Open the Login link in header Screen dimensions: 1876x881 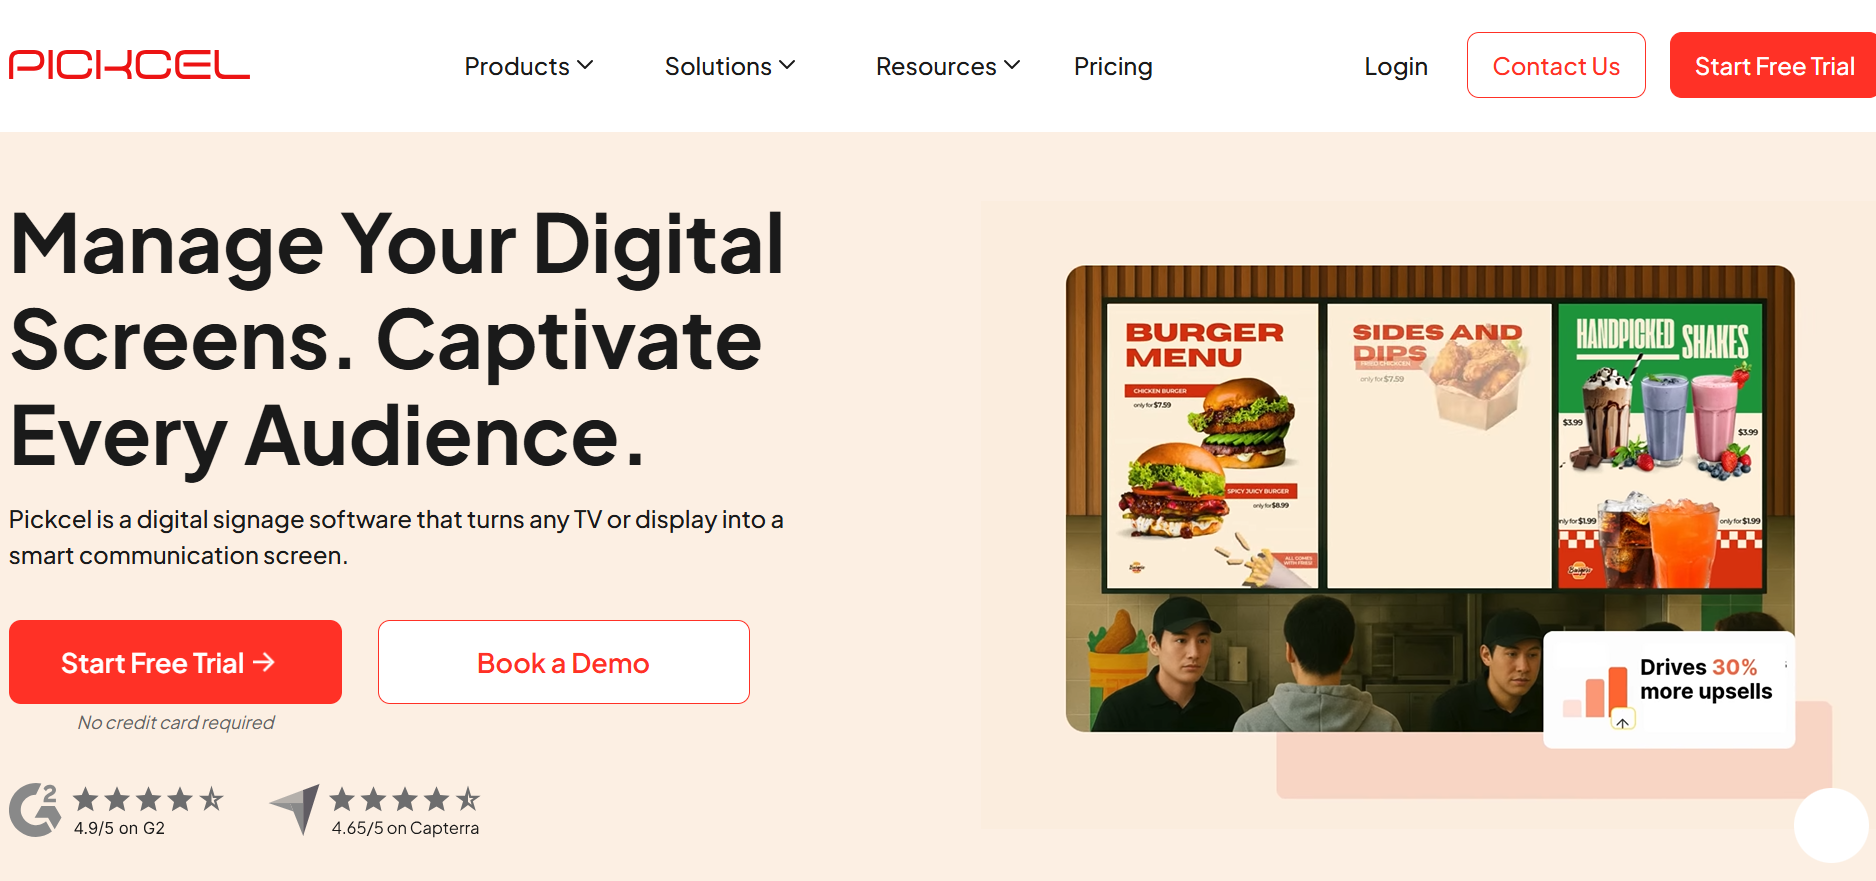(1396, 66)
